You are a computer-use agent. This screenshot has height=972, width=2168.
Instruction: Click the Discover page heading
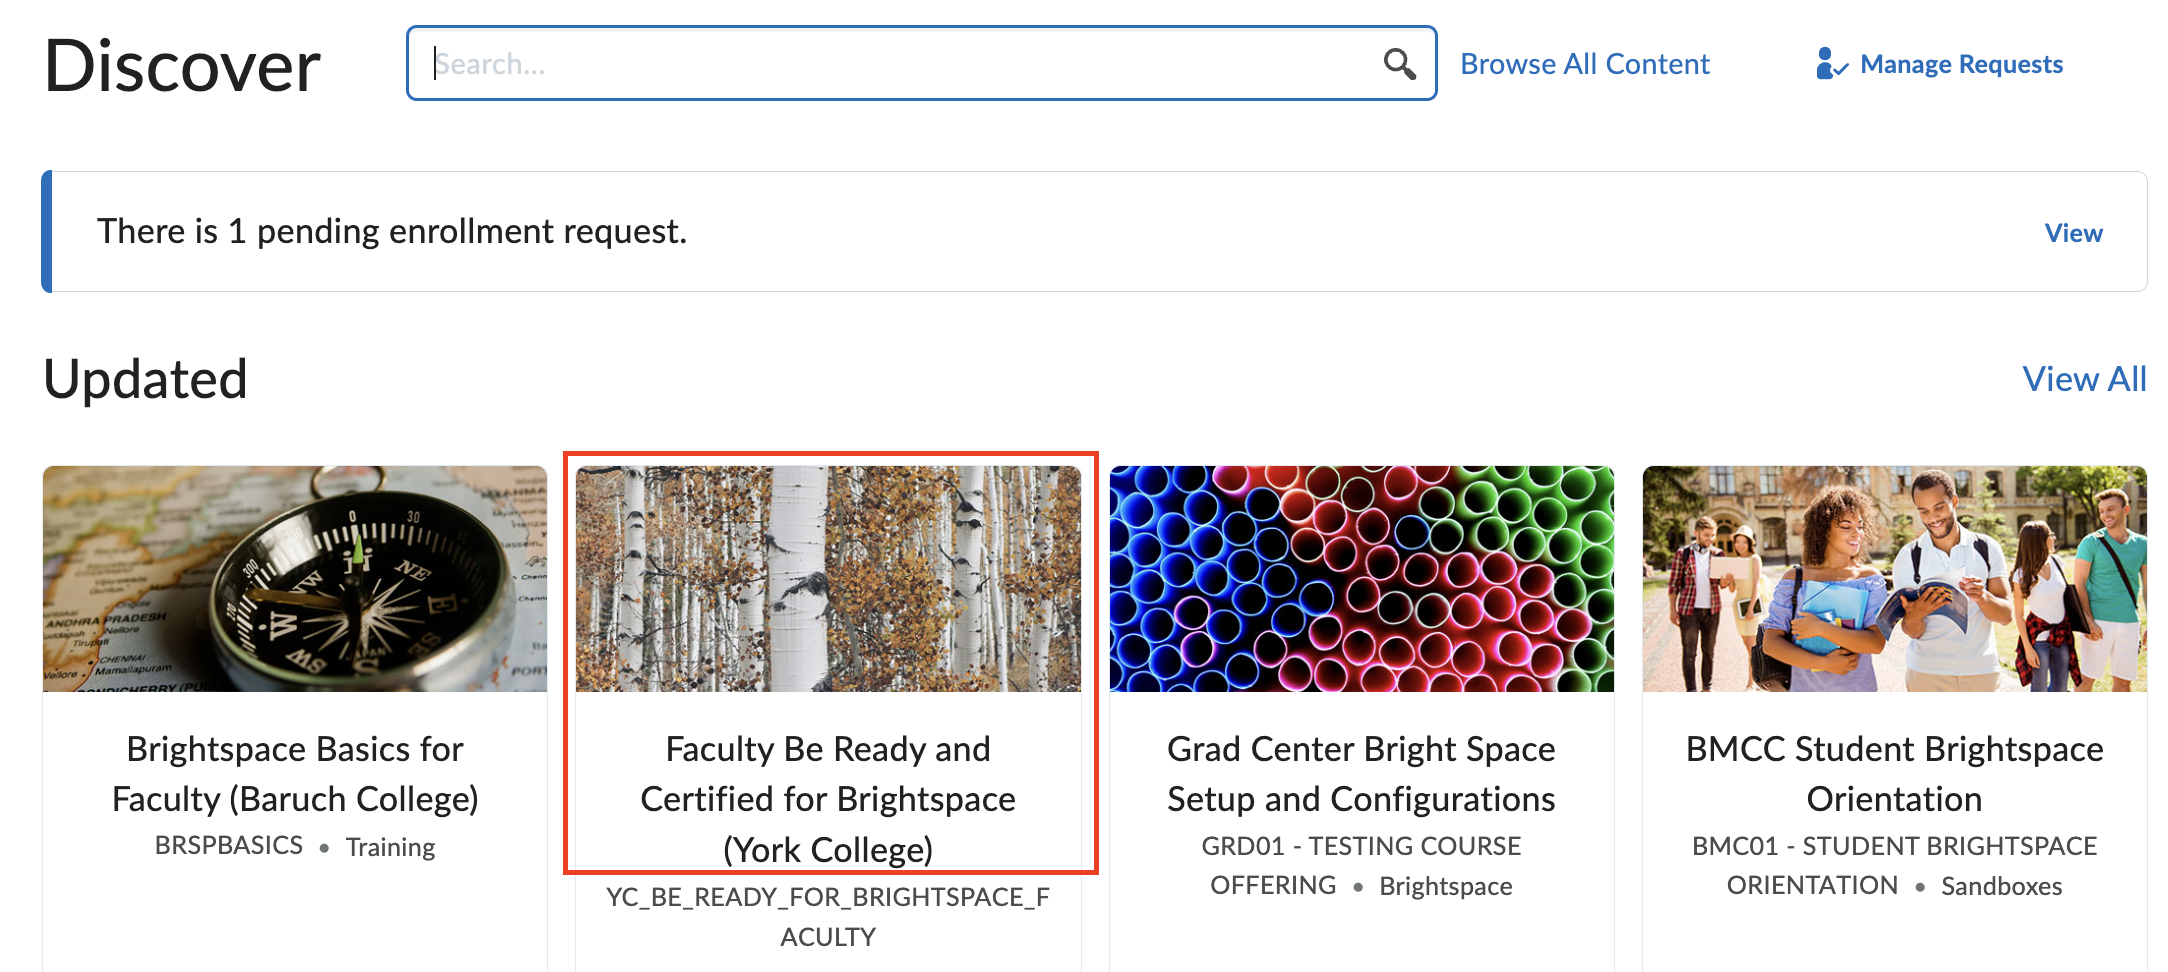(x=182, y=66)
